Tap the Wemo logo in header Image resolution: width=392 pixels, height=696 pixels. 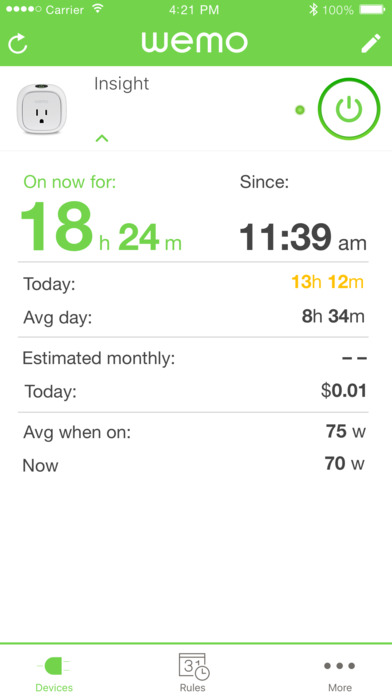click(x=194, y=42)
